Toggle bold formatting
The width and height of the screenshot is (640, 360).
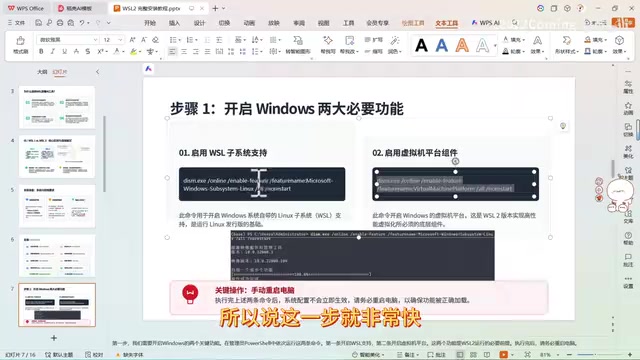tap(41, 51)
